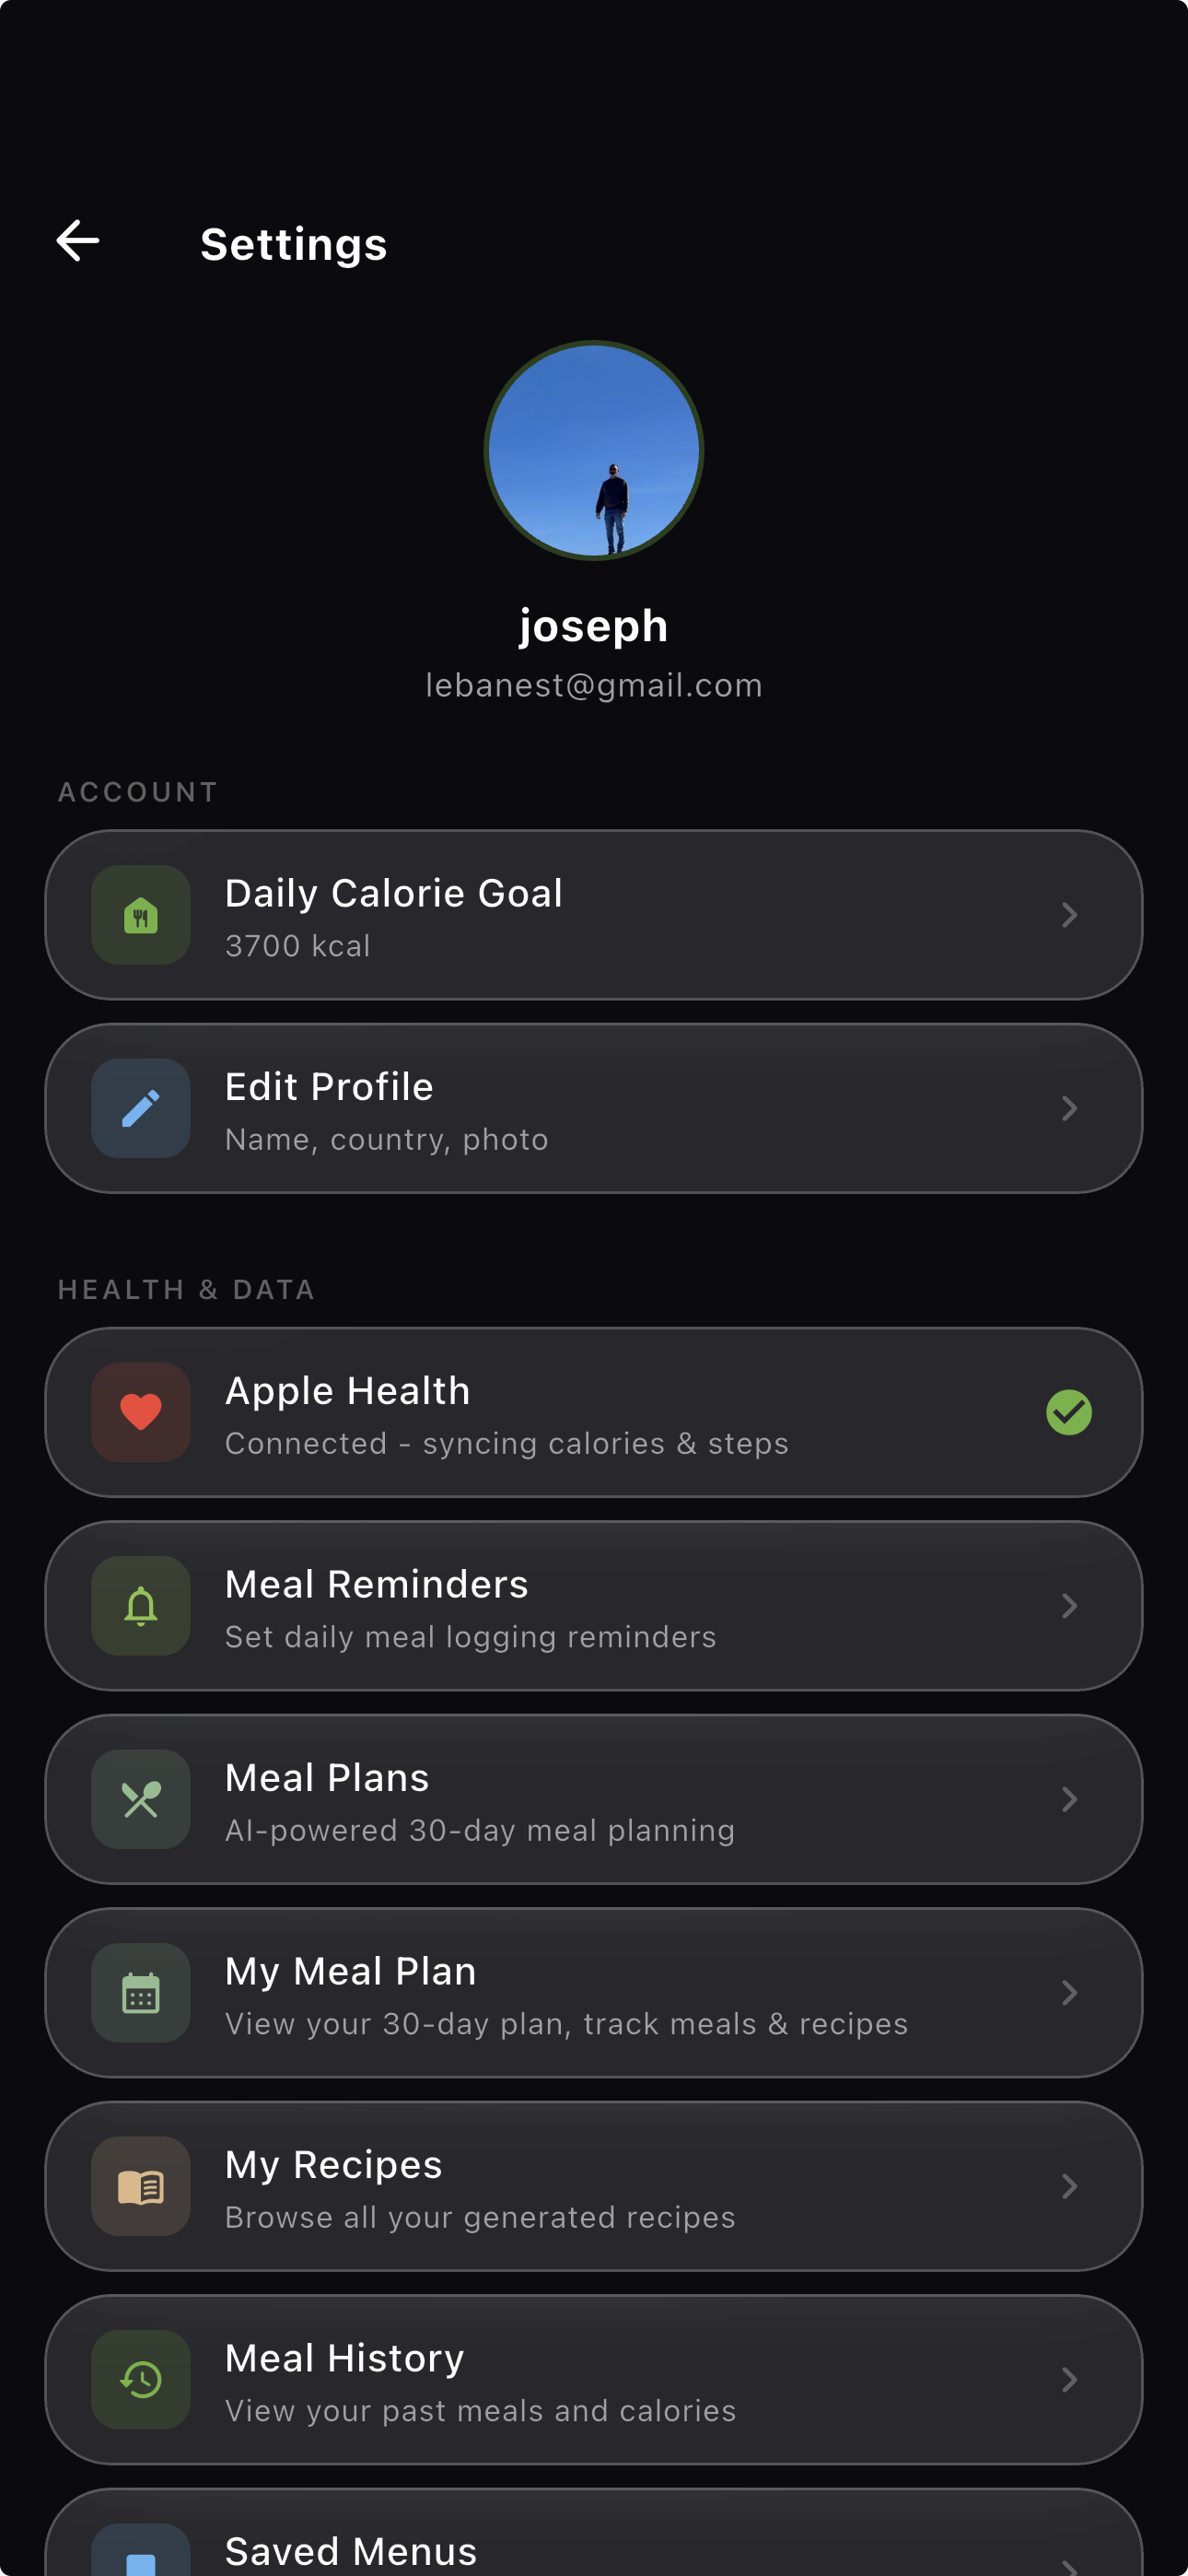Screen dimensions: 1188x2576
Task: Tap the joseph profile photo
Action: [594, 451]
